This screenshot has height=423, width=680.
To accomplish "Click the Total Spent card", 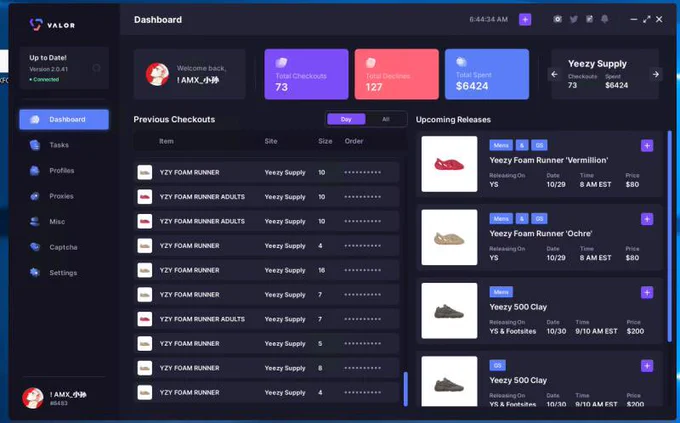I will pos(487,74).
